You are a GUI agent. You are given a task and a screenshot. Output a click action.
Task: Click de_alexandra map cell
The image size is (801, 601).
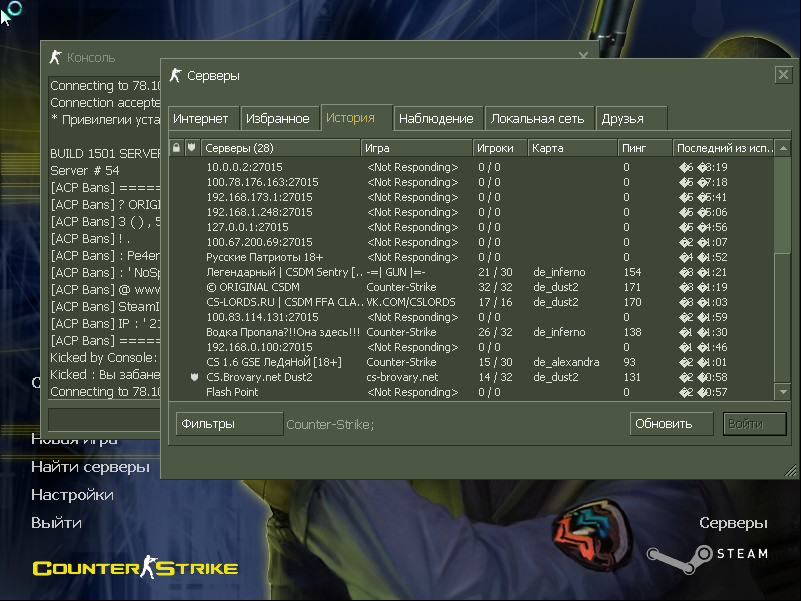tap(566, 362)
